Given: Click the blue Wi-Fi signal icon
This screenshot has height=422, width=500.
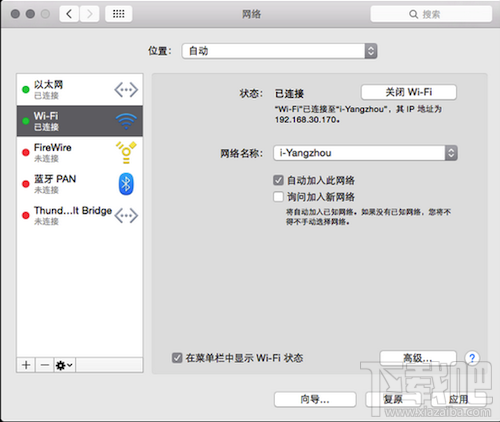Looking at the screenshot, I should [126, 121].
